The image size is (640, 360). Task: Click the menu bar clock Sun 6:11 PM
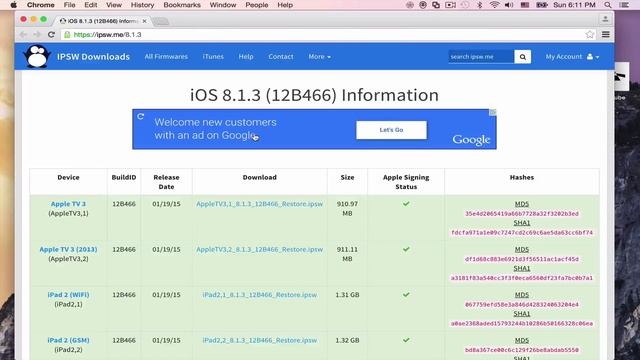click(x=574, y=5)
